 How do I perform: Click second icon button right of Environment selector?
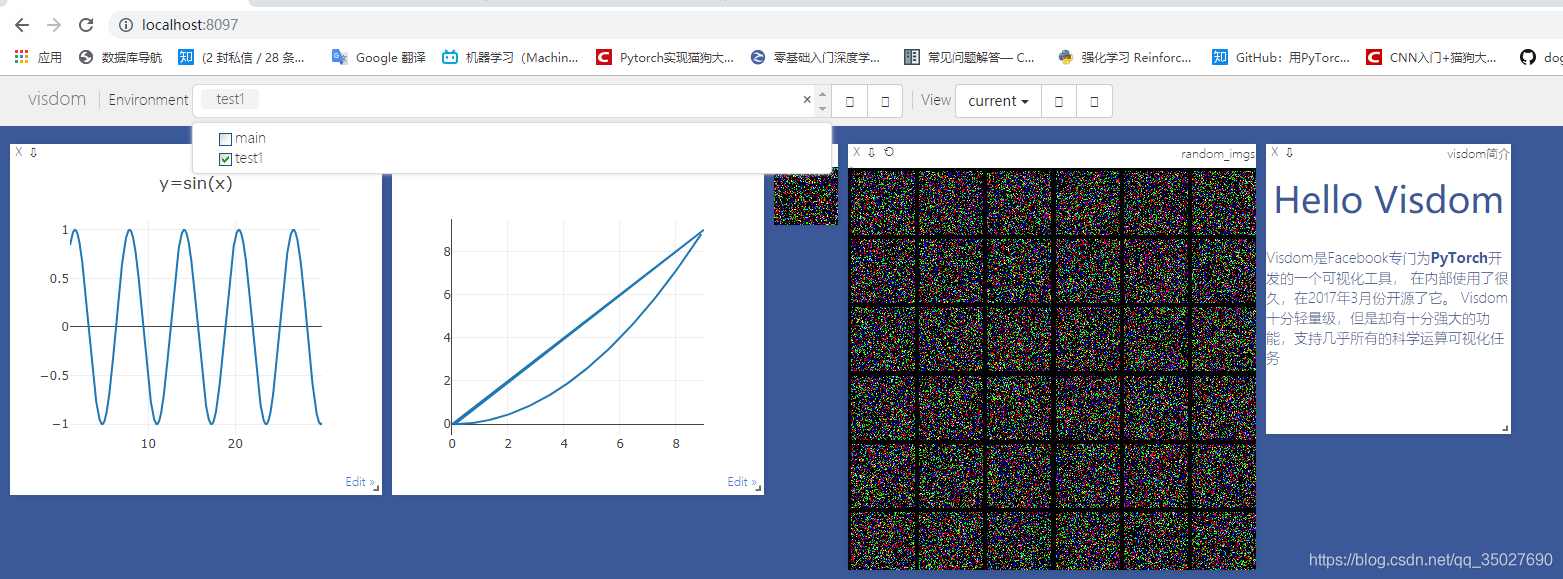(885, 101)
